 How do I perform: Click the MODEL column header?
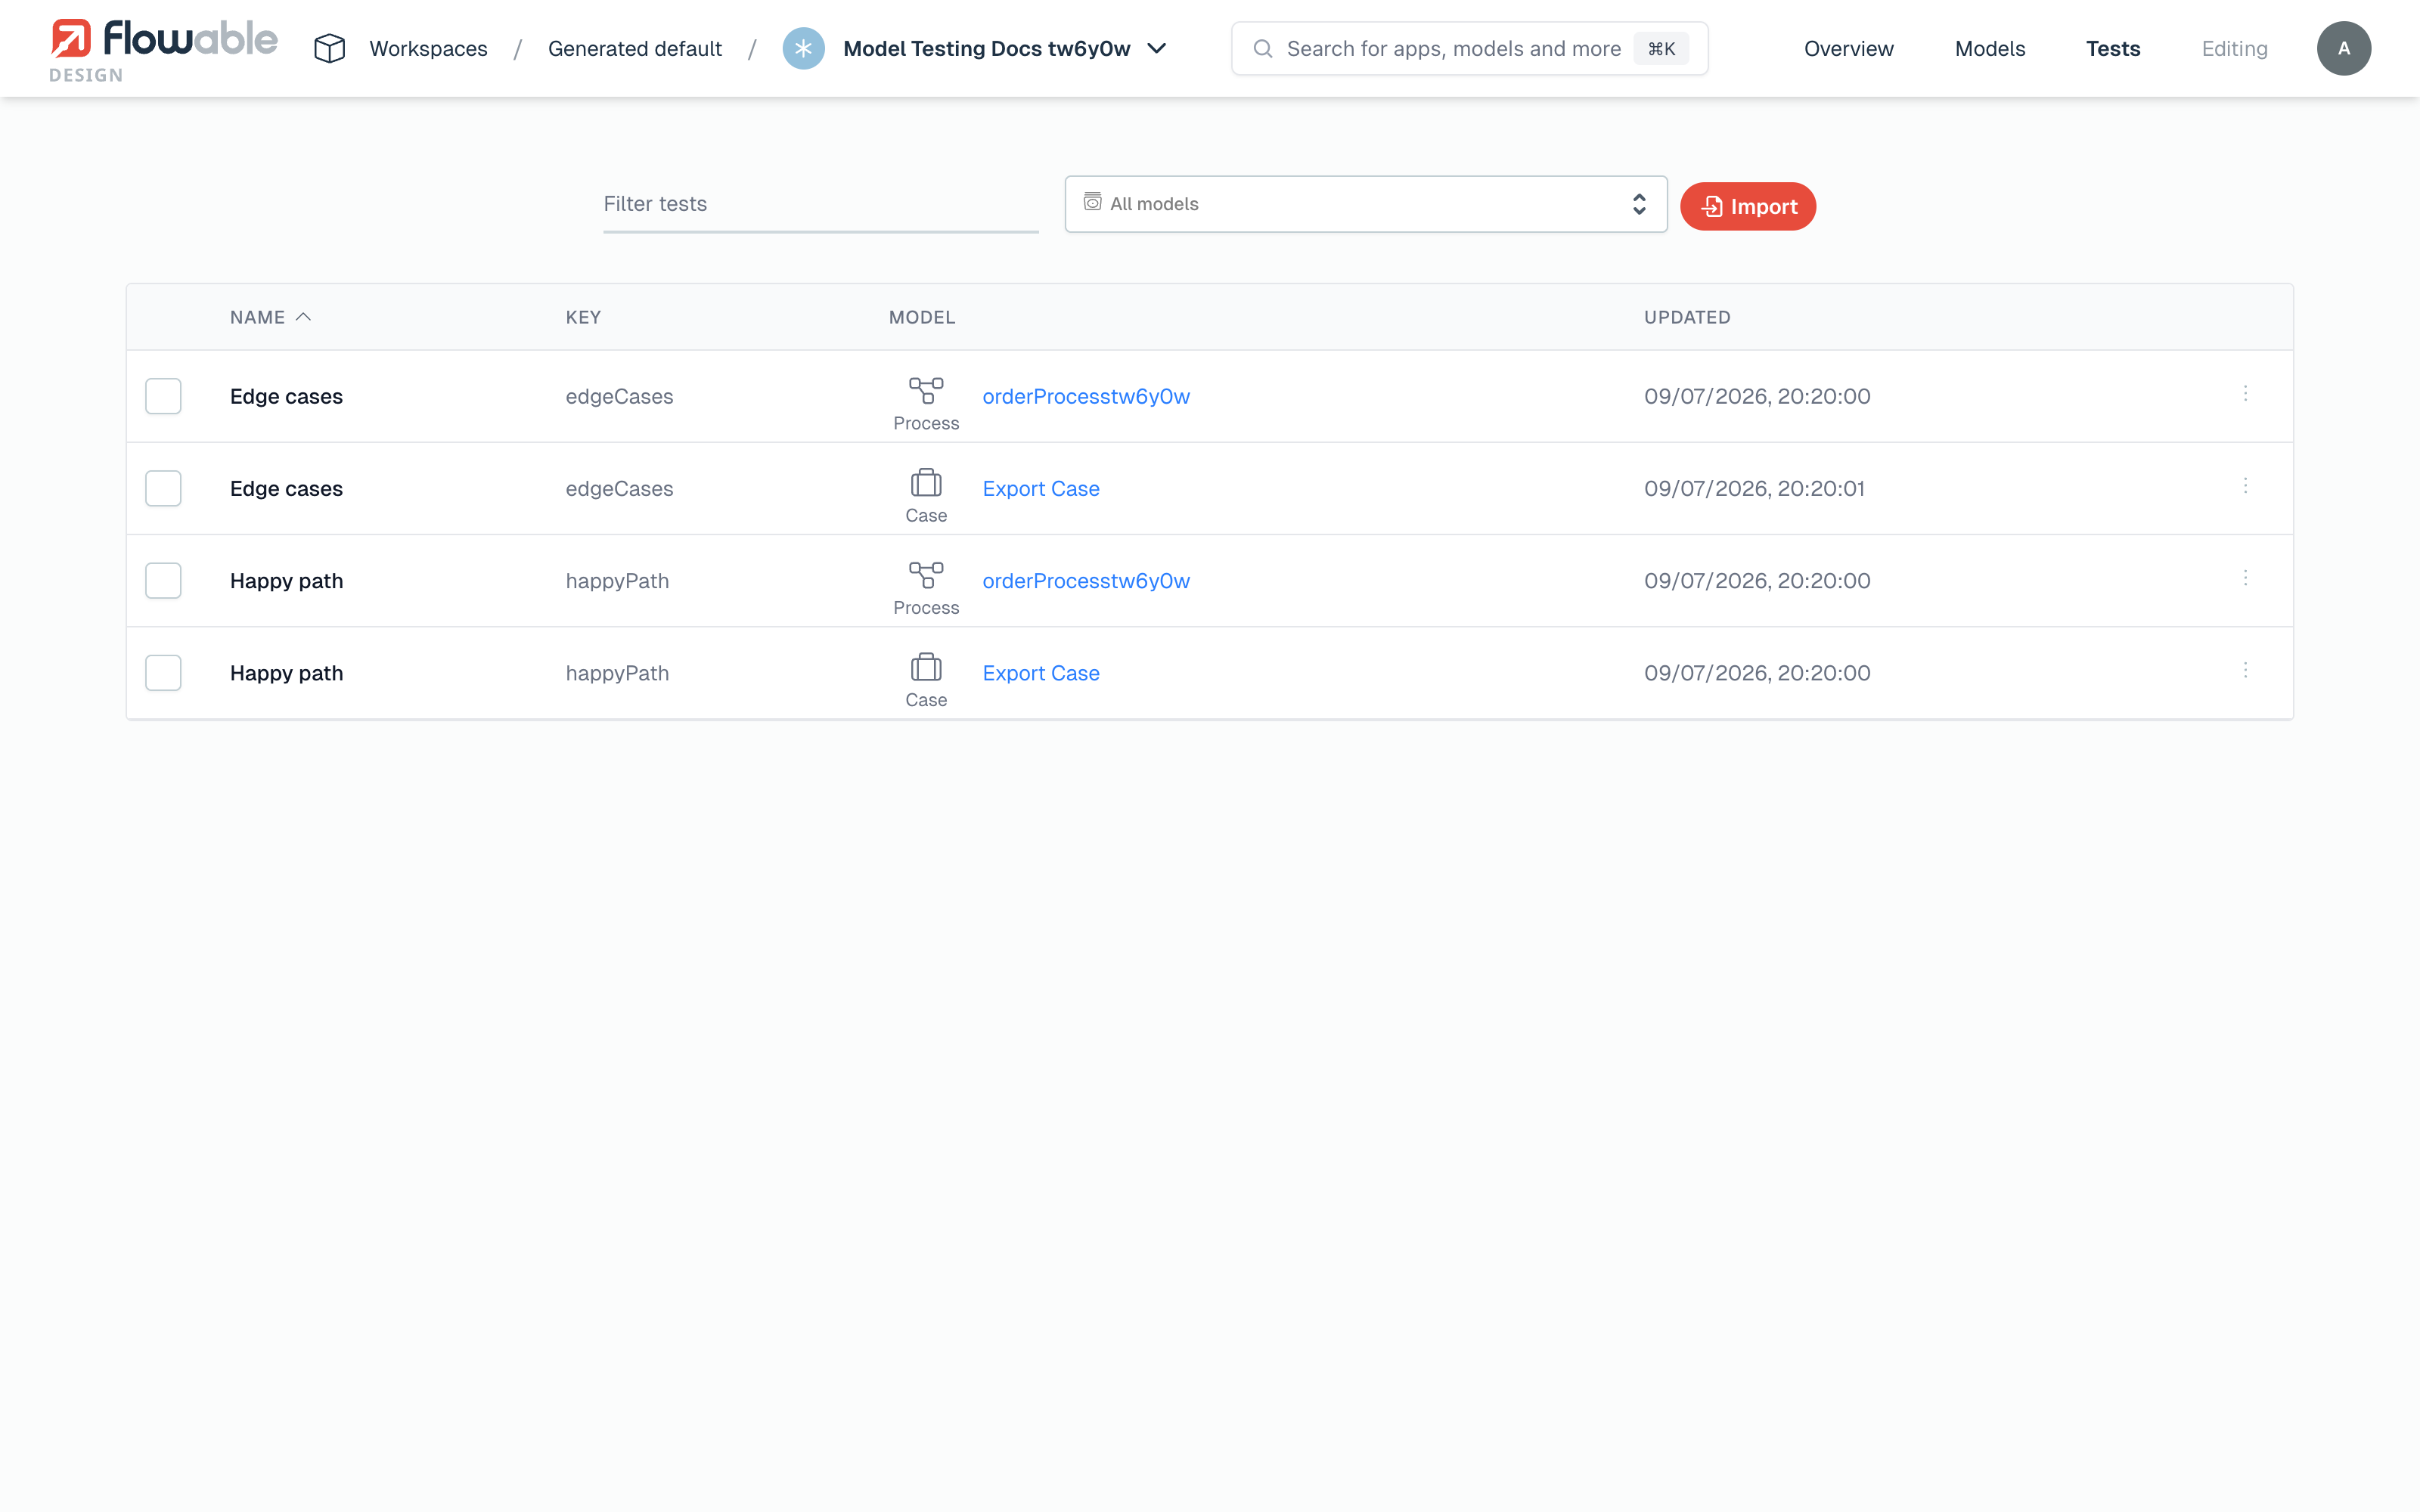922,317
